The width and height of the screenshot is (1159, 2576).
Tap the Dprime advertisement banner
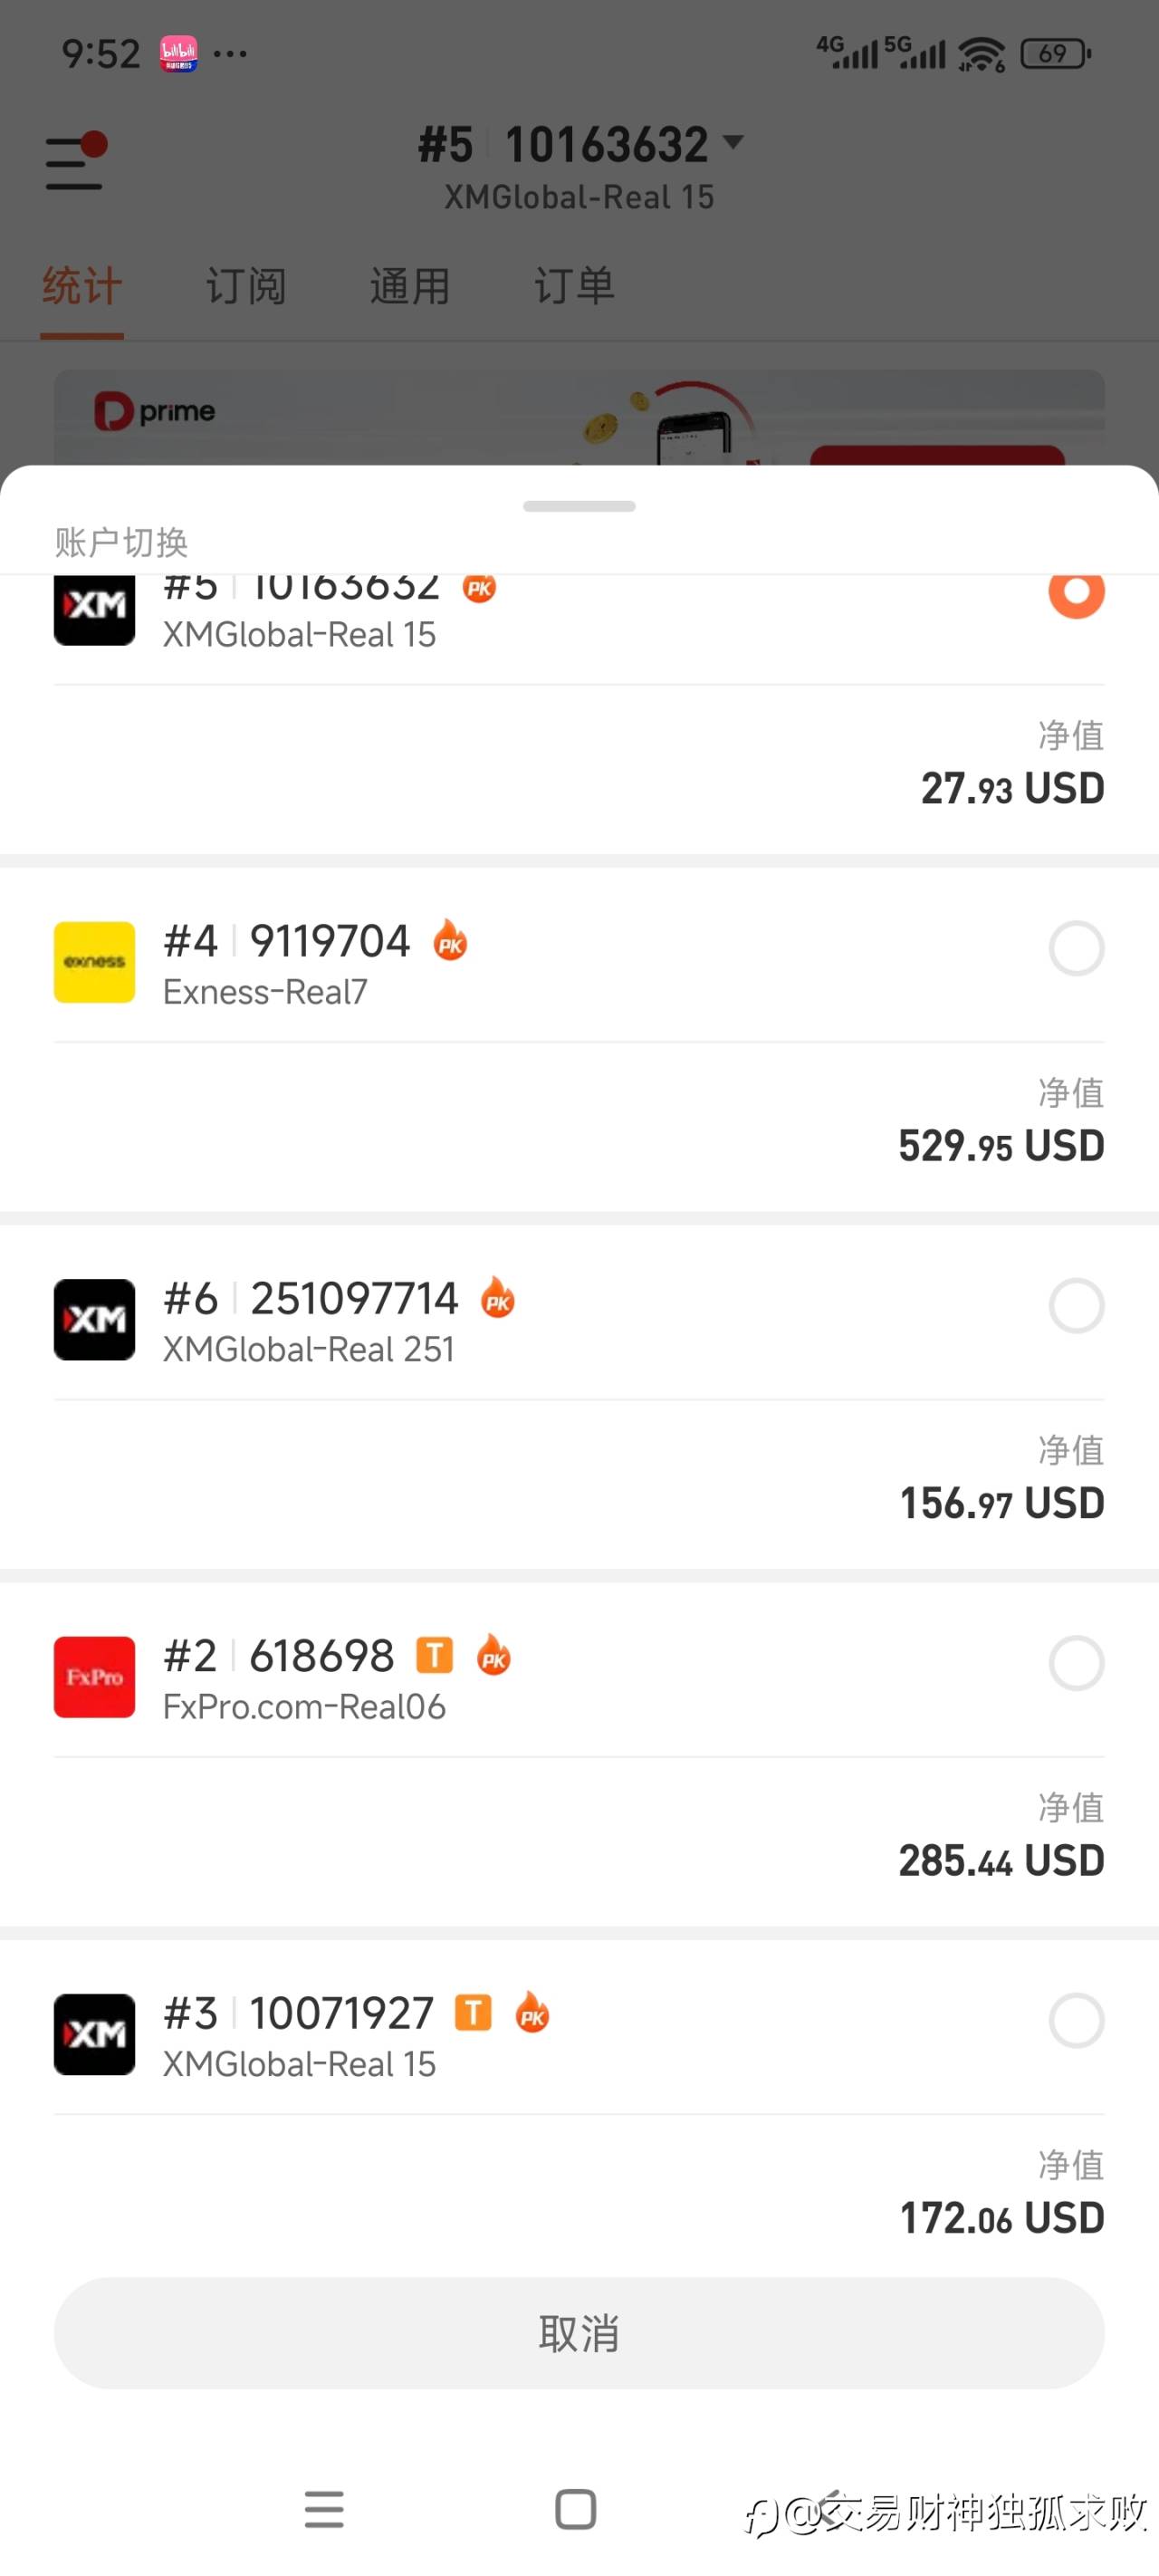pos(579,417)
